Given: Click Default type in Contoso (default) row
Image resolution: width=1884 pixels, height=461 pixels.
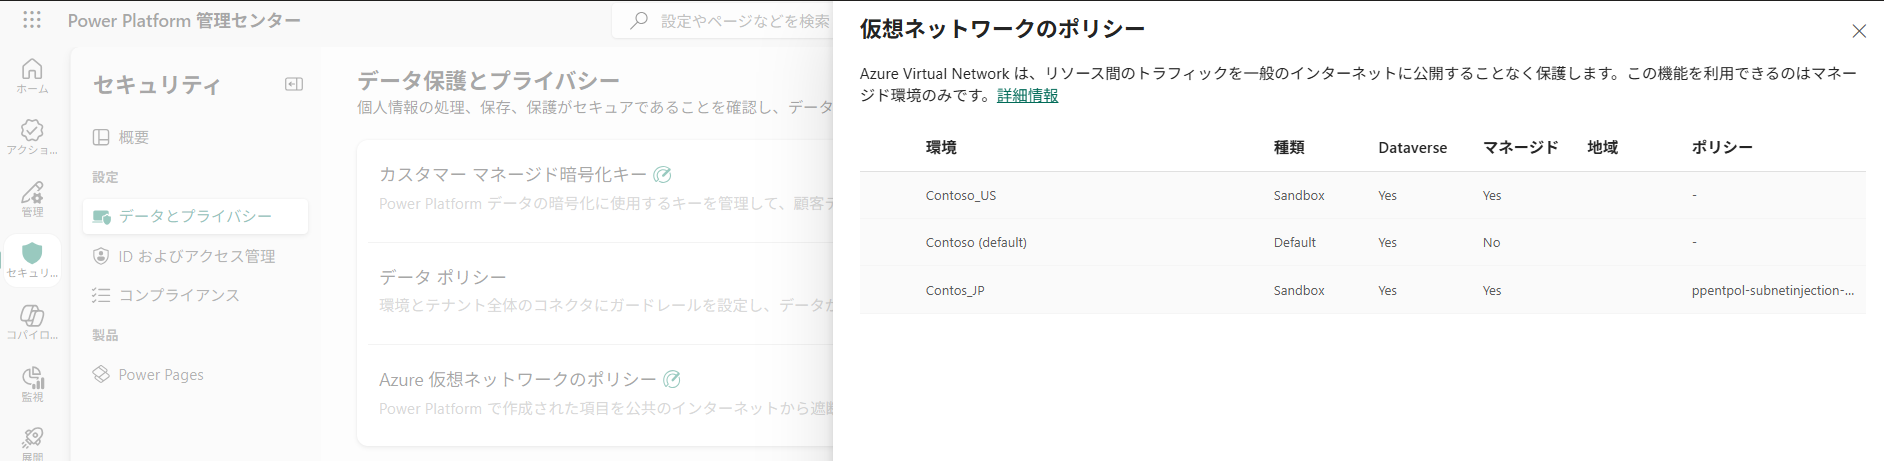Looking at the screenshot, I should [1294, 242].
